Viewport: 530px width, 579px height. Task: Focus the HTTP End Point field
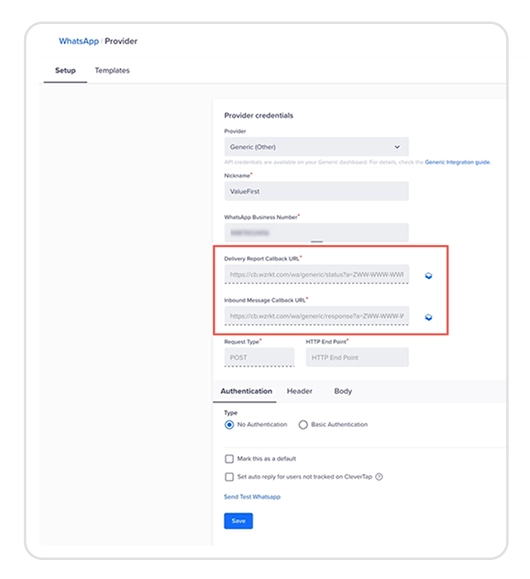(357, 357)
